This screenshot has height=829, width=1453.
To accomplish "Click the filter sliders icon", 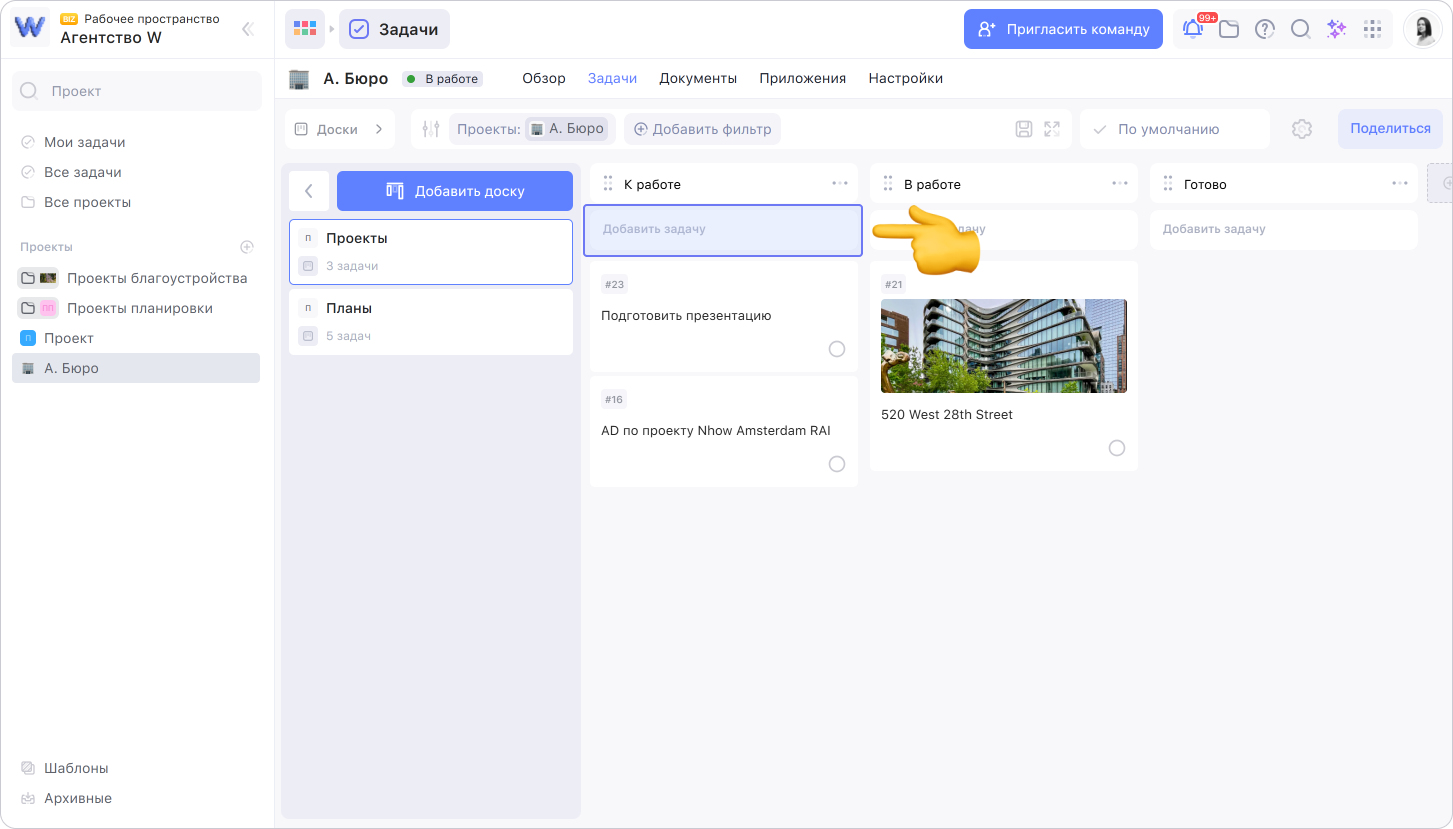I will click(431, 129).
